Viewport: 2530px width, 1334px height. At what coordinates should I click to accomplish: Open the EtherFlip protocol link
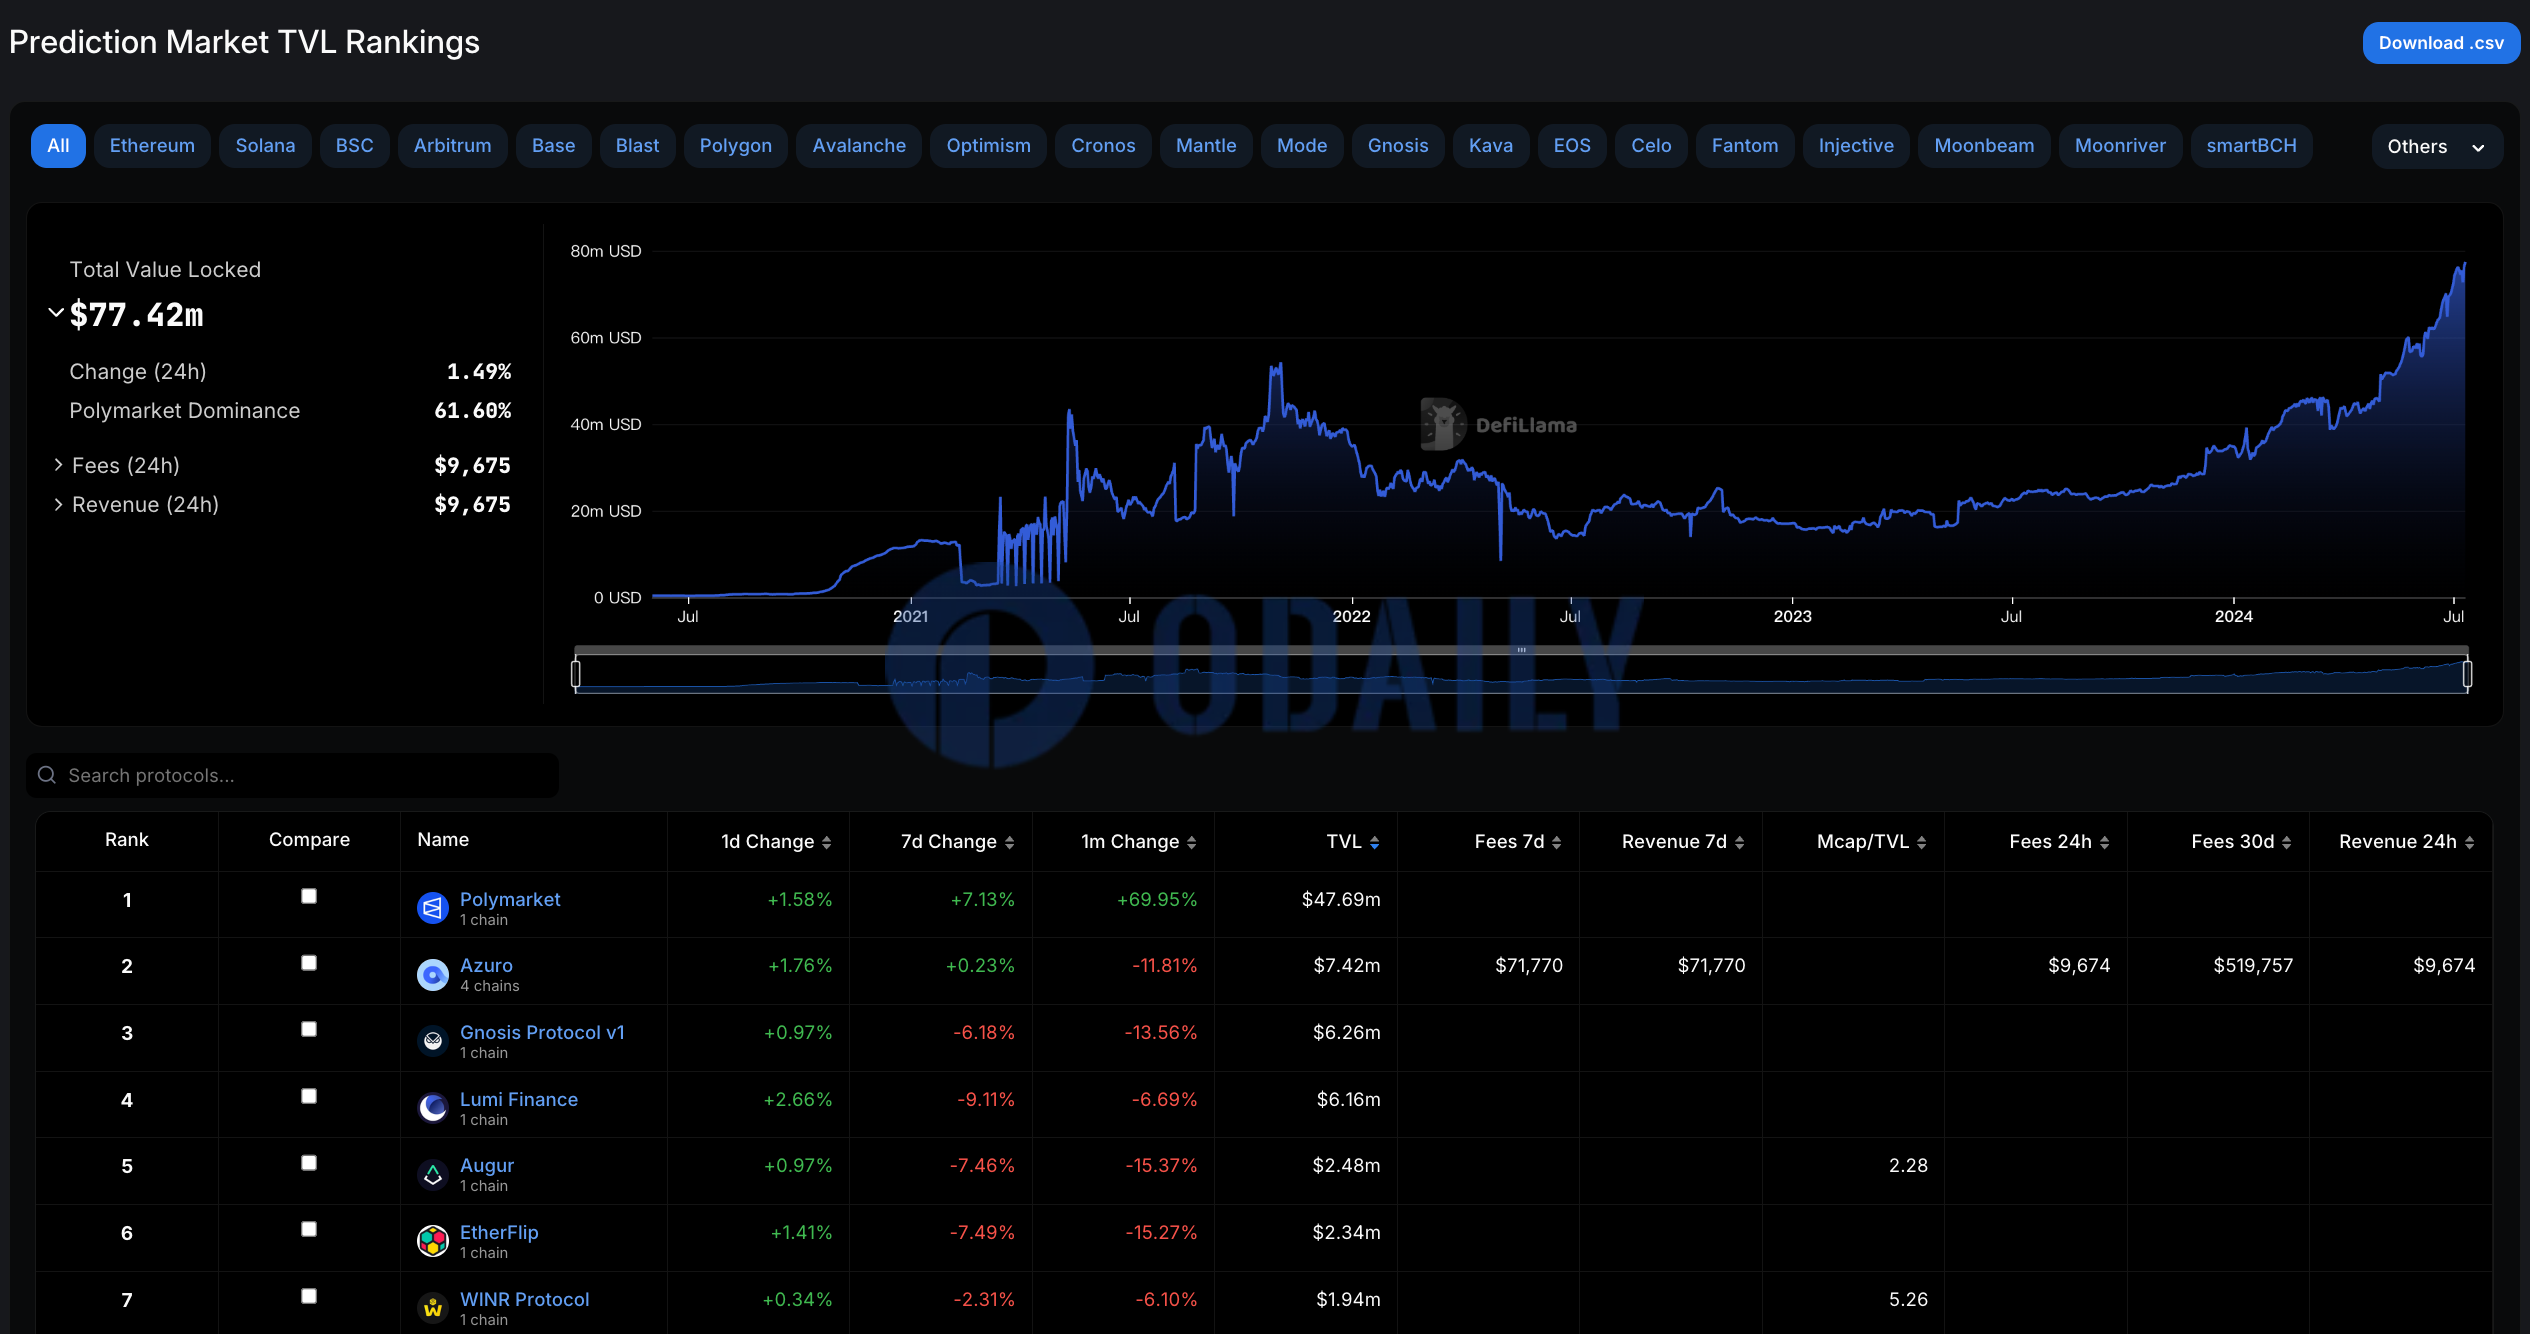pyautogui.click(x=499, y=1232)
